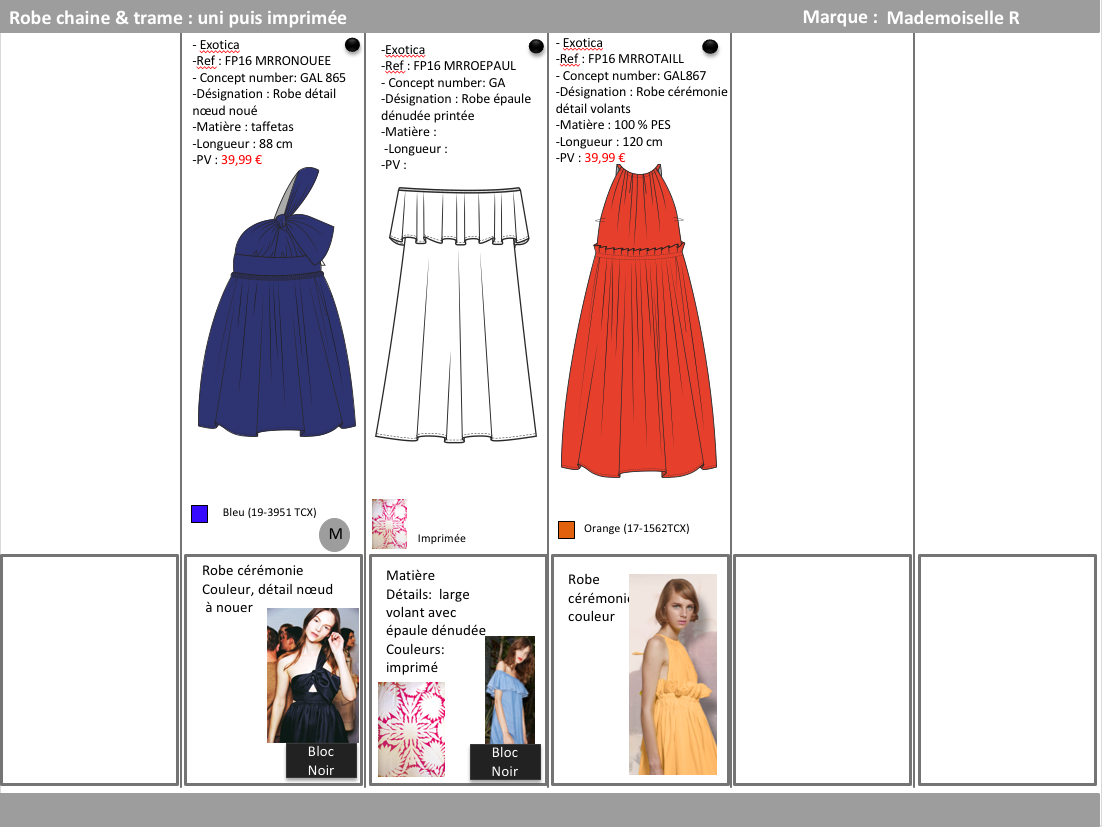Click the empty note box at far right
The image size is (1102, 827).
click(x=1007, y=670)
